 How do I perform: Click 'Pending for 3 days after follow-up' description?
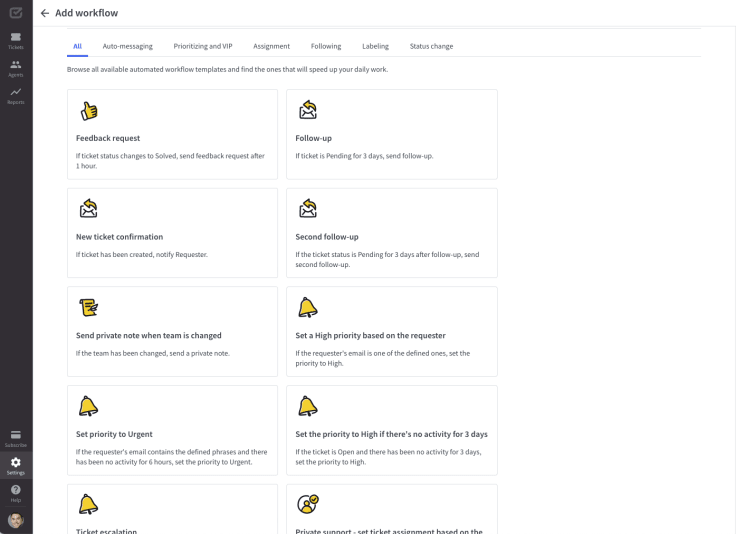[387, 259]
